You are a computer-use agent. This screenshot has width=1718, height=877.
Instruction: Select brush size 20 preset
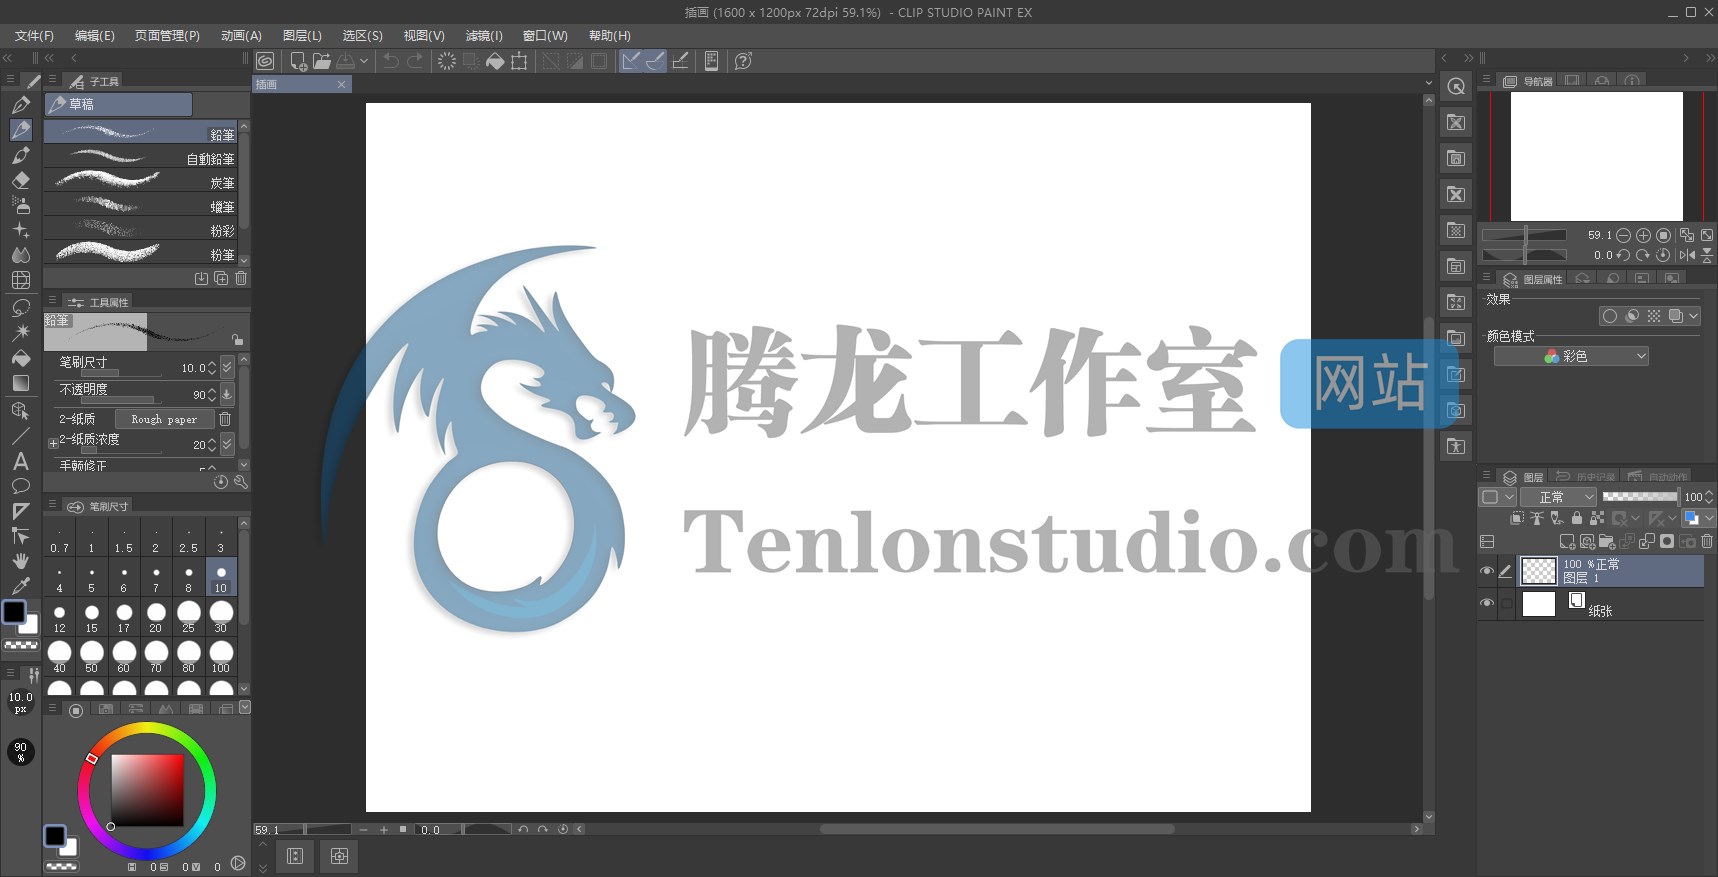156,617
